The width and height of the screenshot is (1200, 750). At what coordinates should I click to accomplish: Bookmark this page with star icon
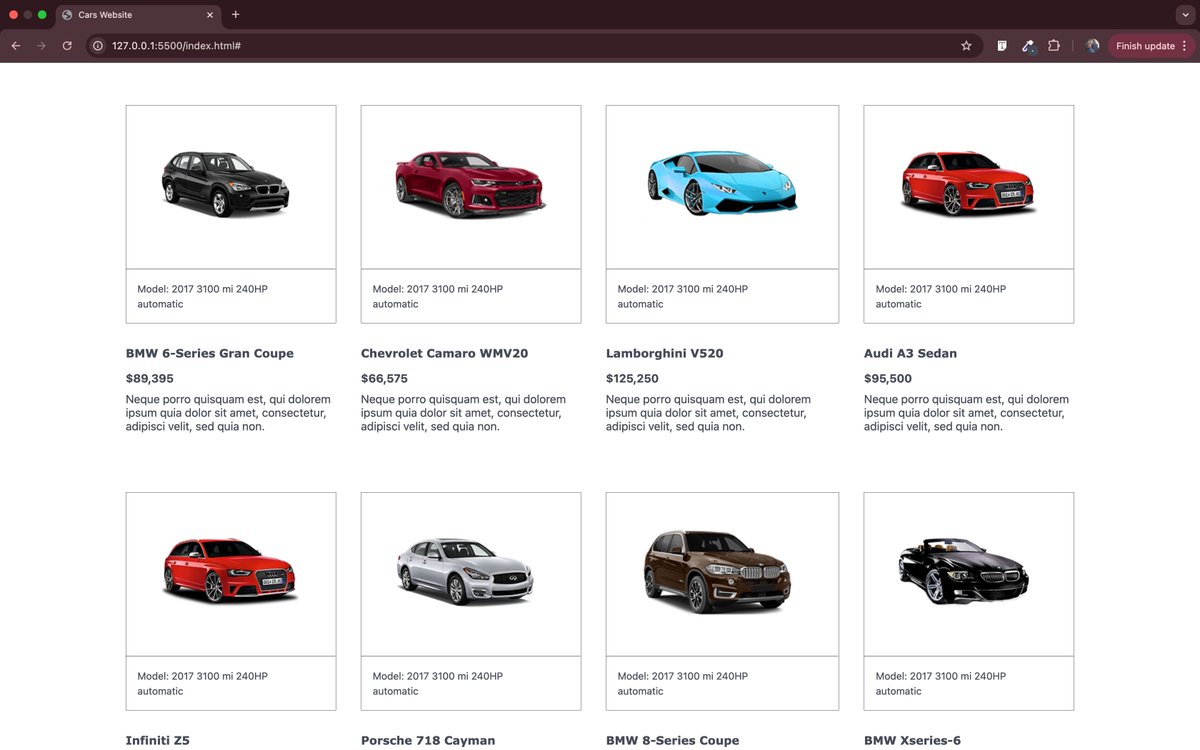point(966,46)
